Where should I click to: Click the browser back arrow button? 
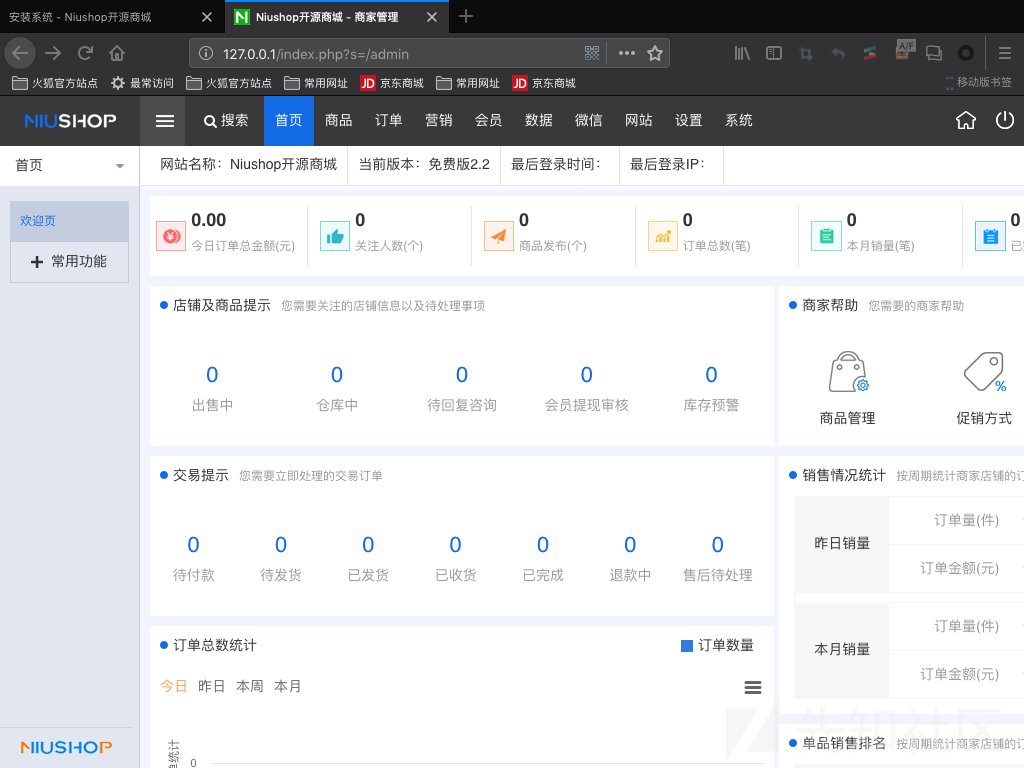click(x=20, y=53)
